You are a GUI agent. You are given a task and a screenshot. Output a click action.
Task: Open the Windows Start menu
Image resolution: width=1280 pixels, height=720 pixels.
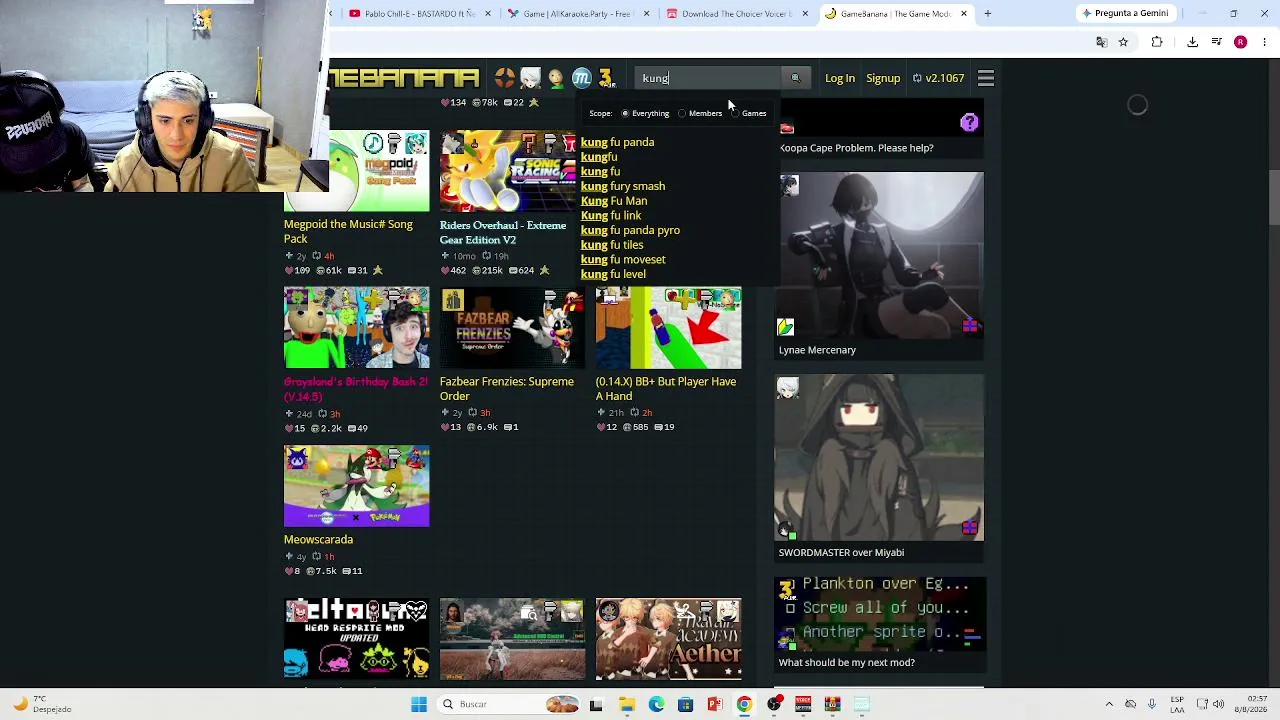[419, 704]
